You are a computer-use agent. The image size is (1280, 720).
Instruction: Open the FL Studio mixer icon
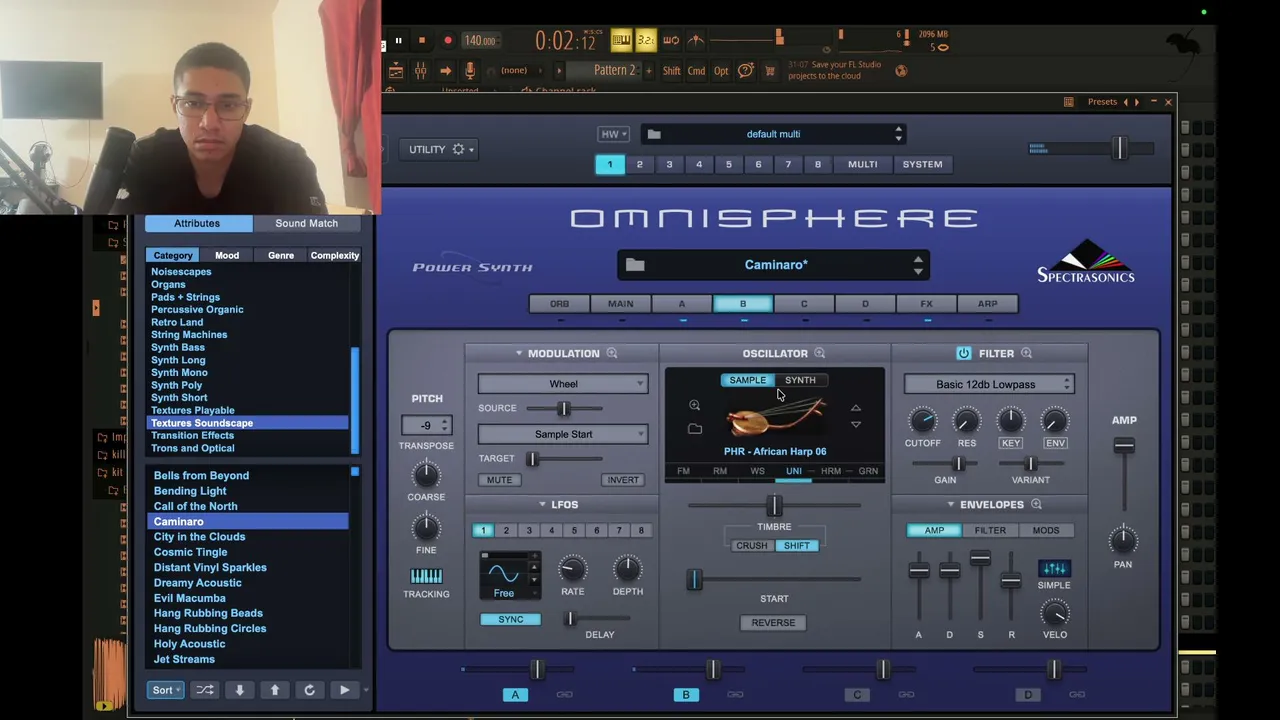(x=421, y=71)
